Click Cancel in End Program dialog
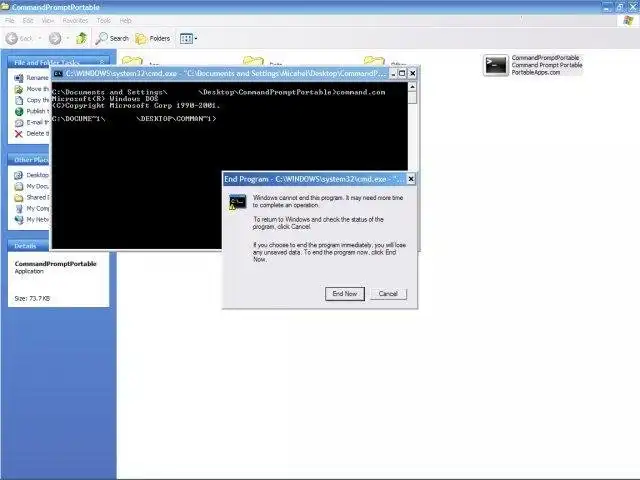640x480 pixels. [x=388, y=294]
